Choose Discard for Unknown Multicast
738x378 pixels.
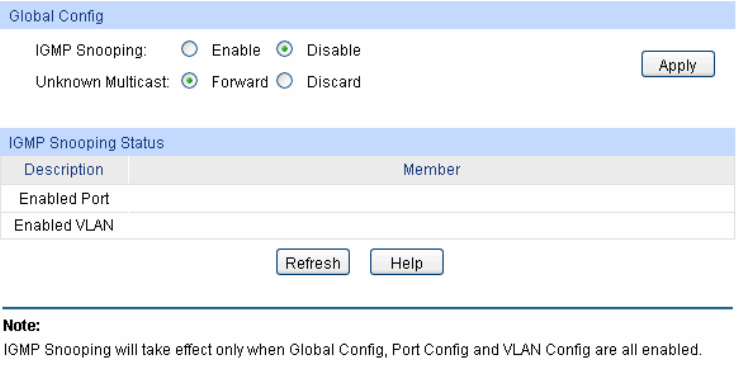click(x=284, y=81)
